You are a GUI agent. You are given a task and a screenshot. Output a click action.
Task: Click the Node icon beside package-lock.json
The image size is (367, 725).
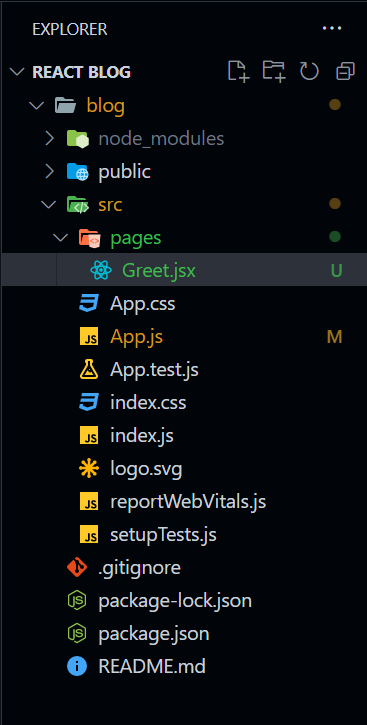77,601
